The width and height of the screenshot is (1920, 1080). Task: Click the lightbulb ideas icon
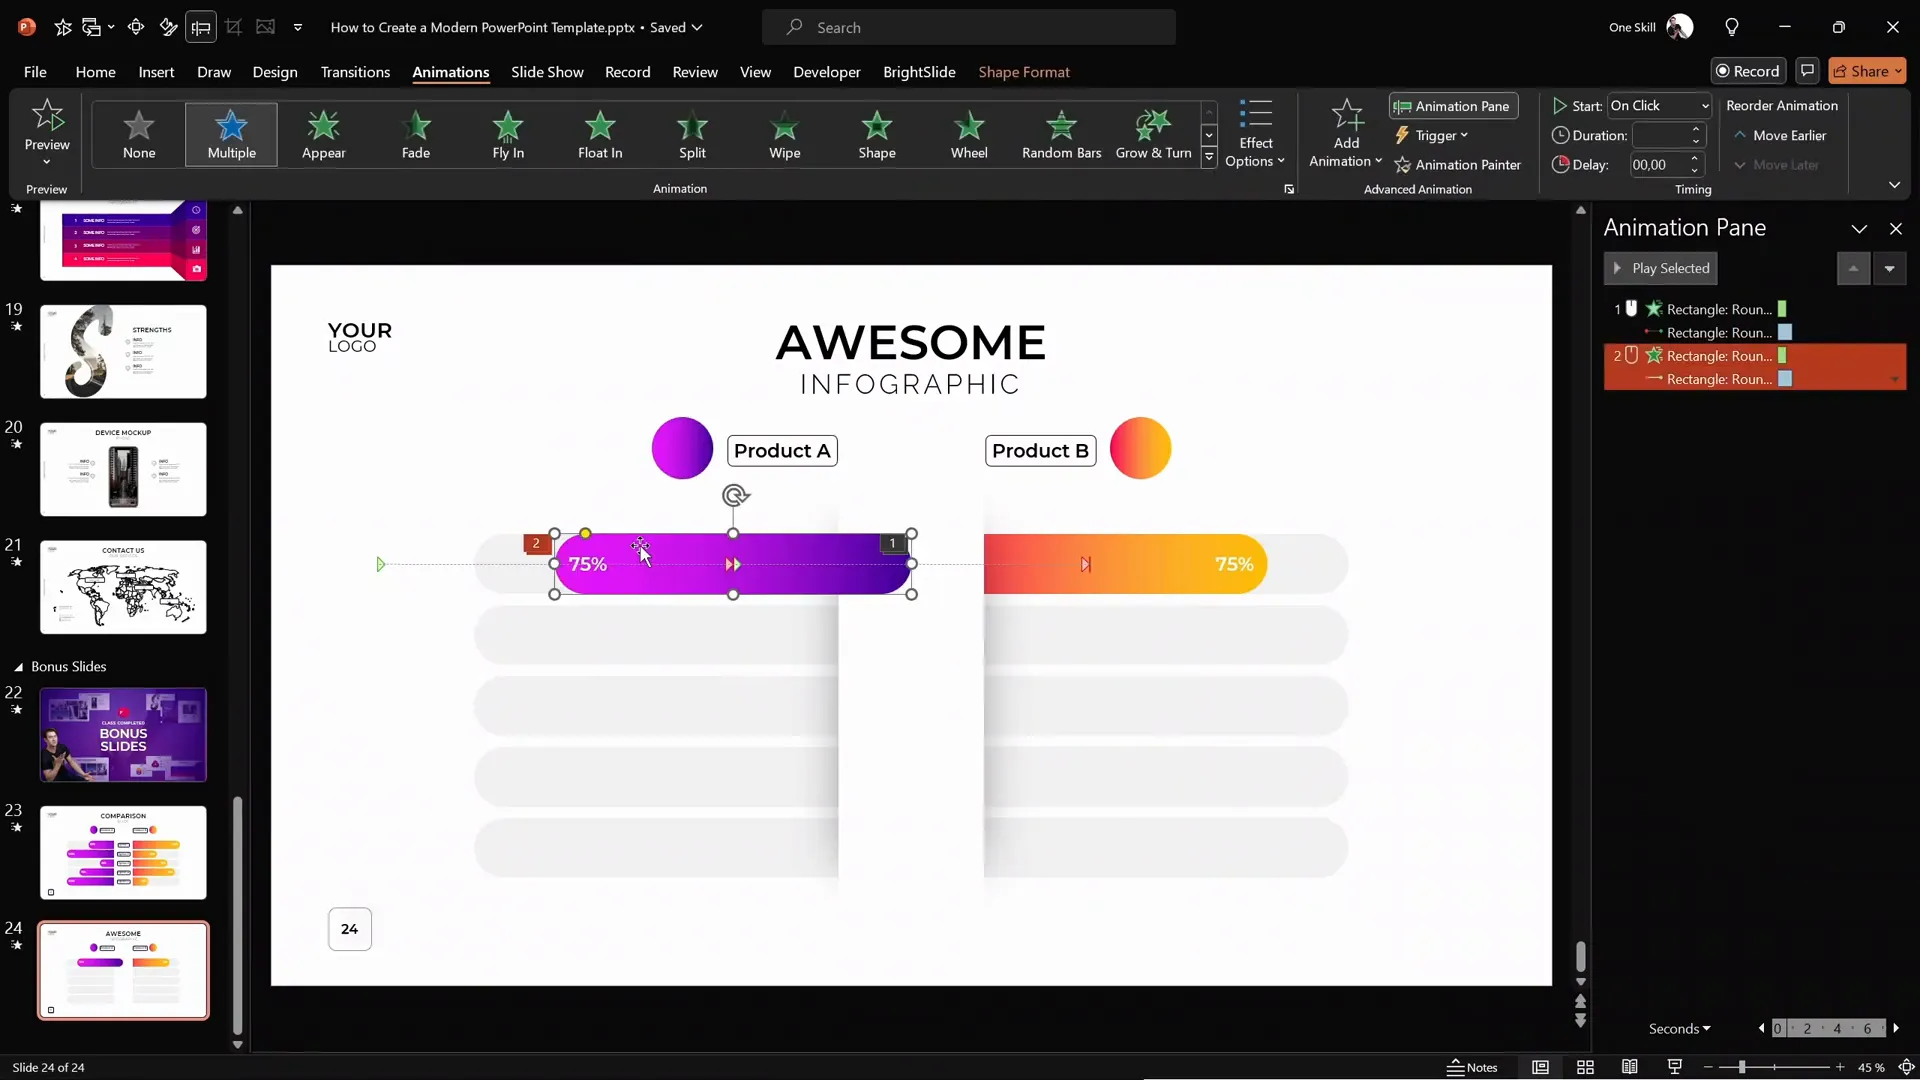click(x=1732, y=28)
